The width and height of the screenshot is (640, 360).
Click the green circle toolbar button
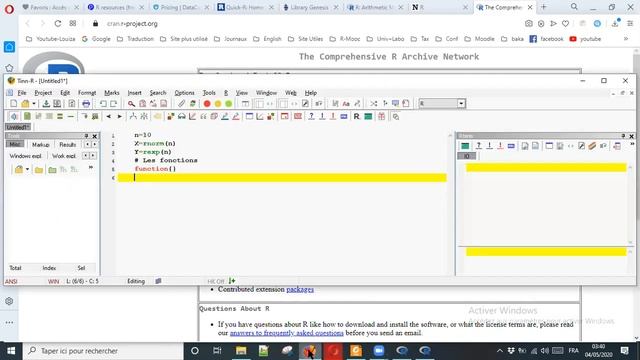pyautogui.click(x=229, y=104)
